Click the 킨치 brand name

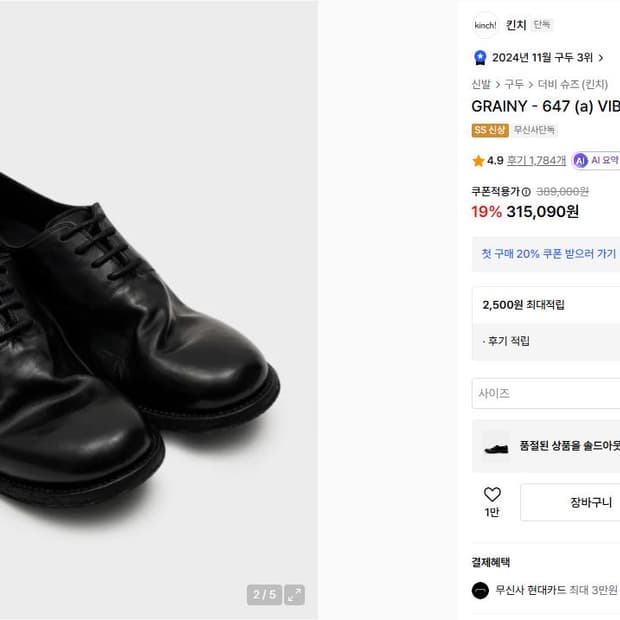[516, 25]
